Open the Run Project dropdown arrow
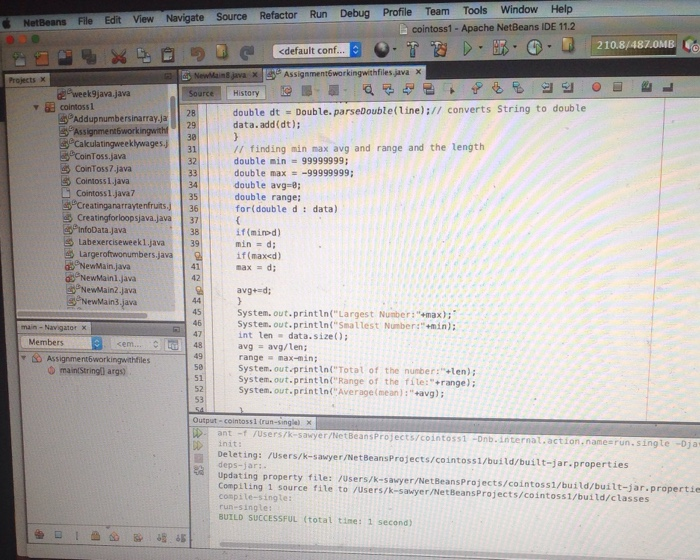The width and height of the screenshot is (700, 560). click(x=480, y=47)
